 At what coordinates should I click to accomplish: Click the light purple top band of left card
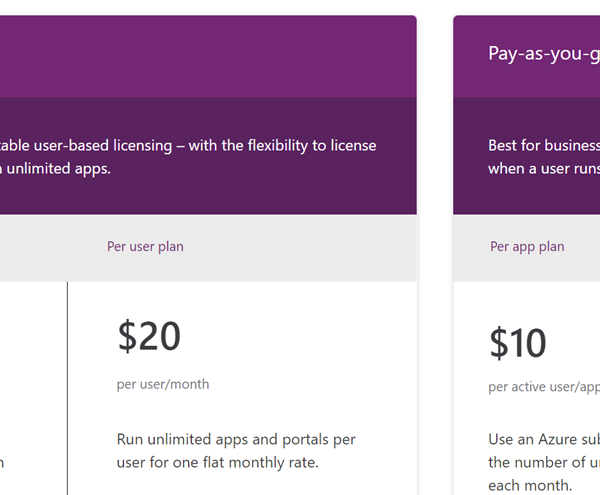[208, 57]
